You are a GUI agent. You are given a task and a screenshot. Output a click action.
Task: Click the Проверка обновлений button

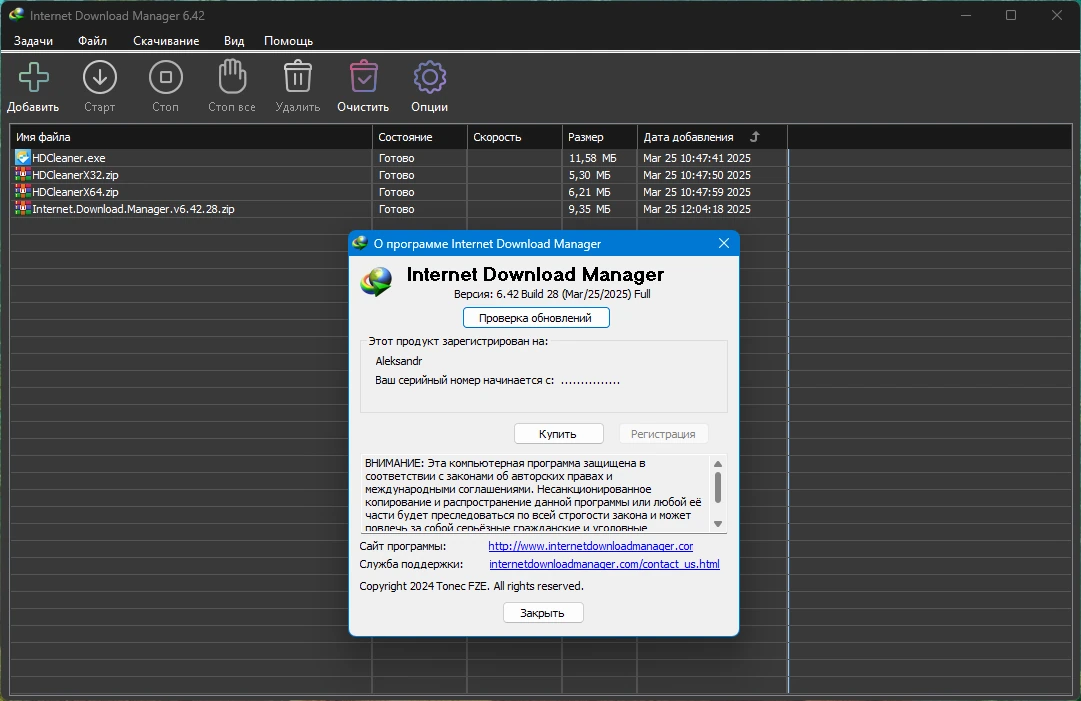(536, 318)
